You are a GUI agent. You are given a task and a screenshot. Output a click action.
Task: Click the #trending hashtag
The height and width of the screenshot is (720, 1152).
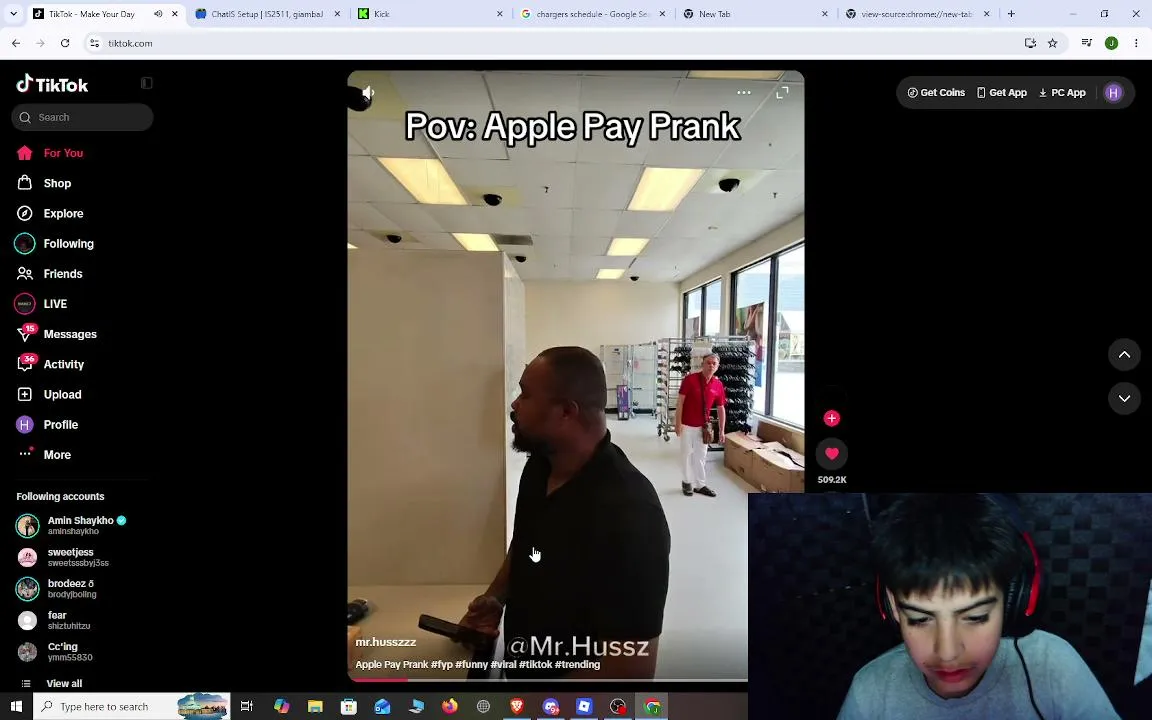click(x=577, y=664)
